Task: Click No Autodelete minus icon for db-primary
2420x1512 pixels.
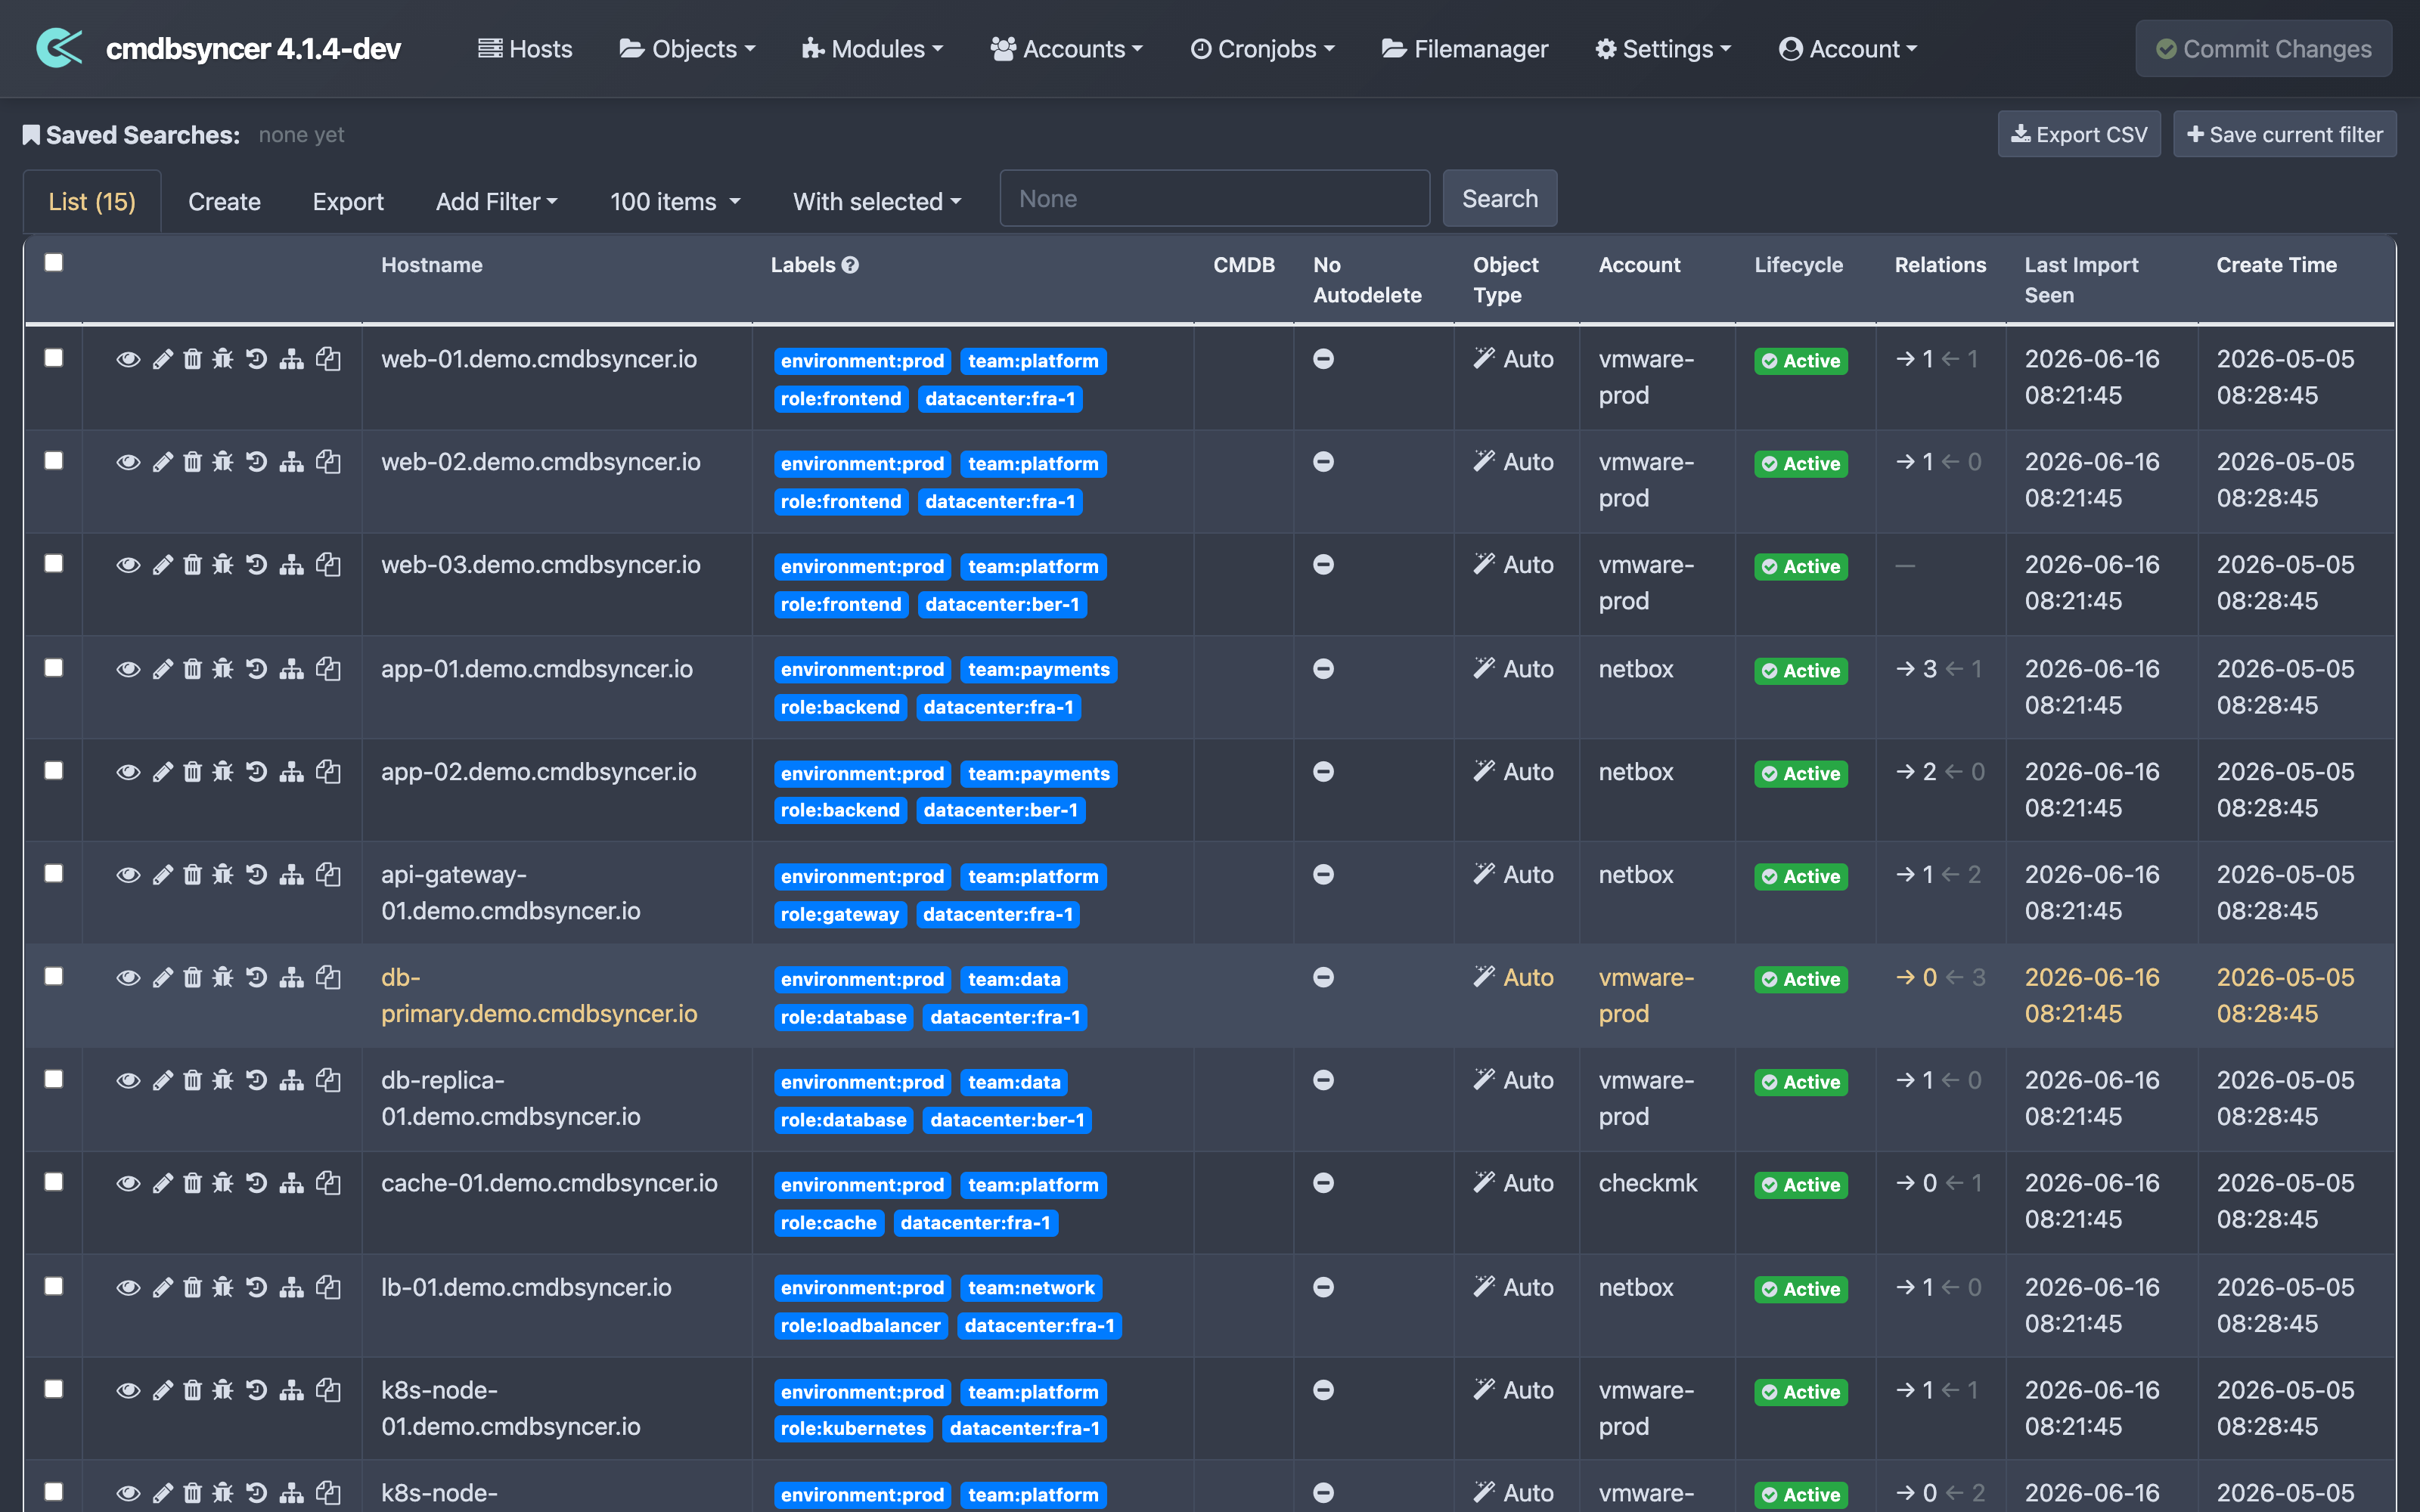Action: point(1323,978)
